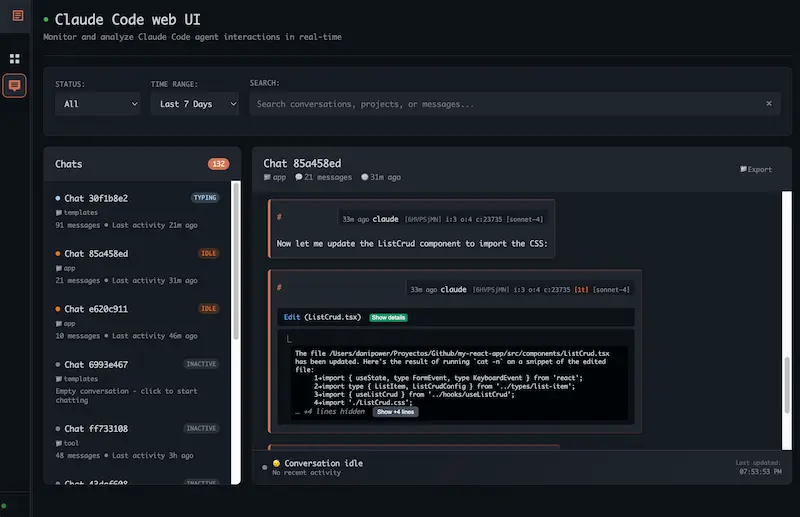
Task: Click the 132 chats count badge
Action: coord(218,164)
